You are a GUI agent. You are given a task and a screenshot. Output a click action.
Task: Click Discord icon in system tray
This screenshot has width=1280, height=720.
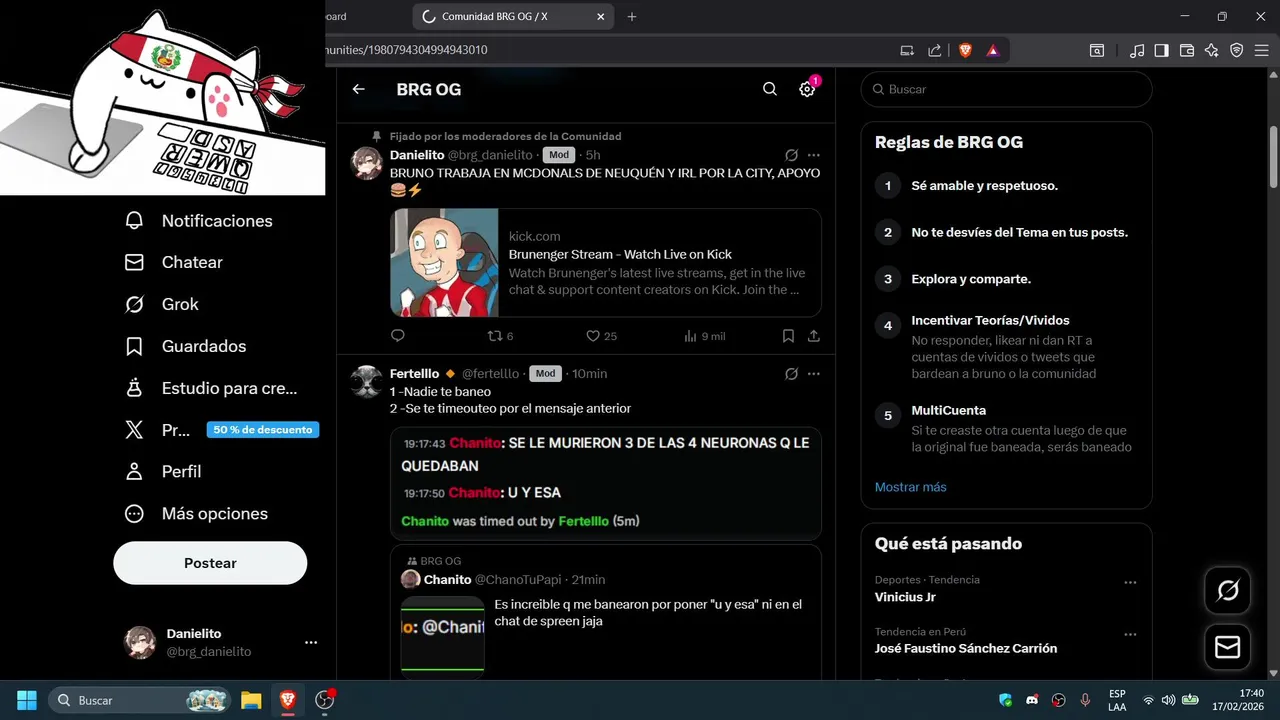pyautogui.click(x=1032, y=700)
